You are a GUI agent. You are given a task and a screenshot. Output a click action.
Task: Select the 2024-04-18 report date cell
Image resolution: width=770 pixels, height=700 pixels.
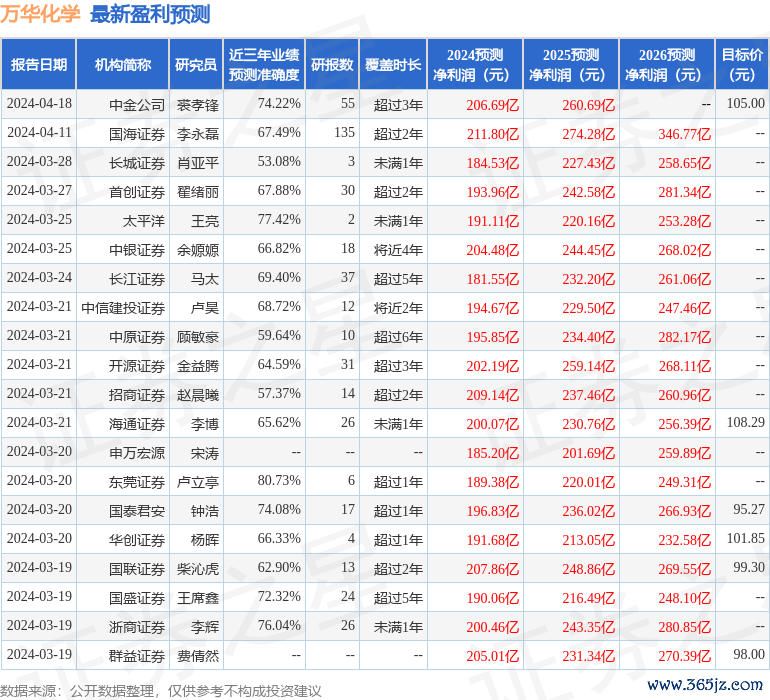(39, 104)
